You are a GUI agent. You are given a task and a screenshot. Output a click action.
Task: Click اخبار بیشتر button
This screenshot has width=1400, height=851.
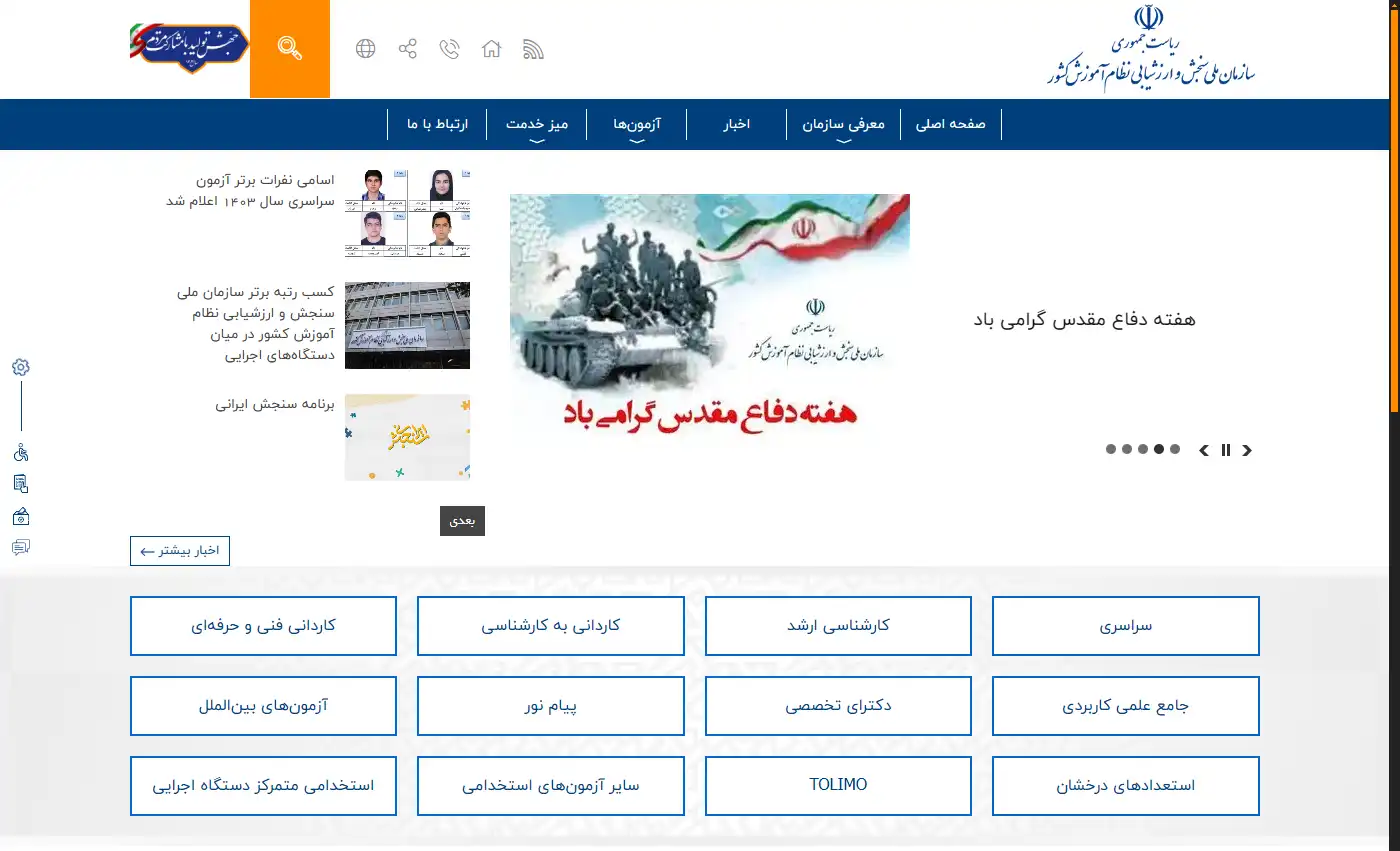tap(180, 551)
